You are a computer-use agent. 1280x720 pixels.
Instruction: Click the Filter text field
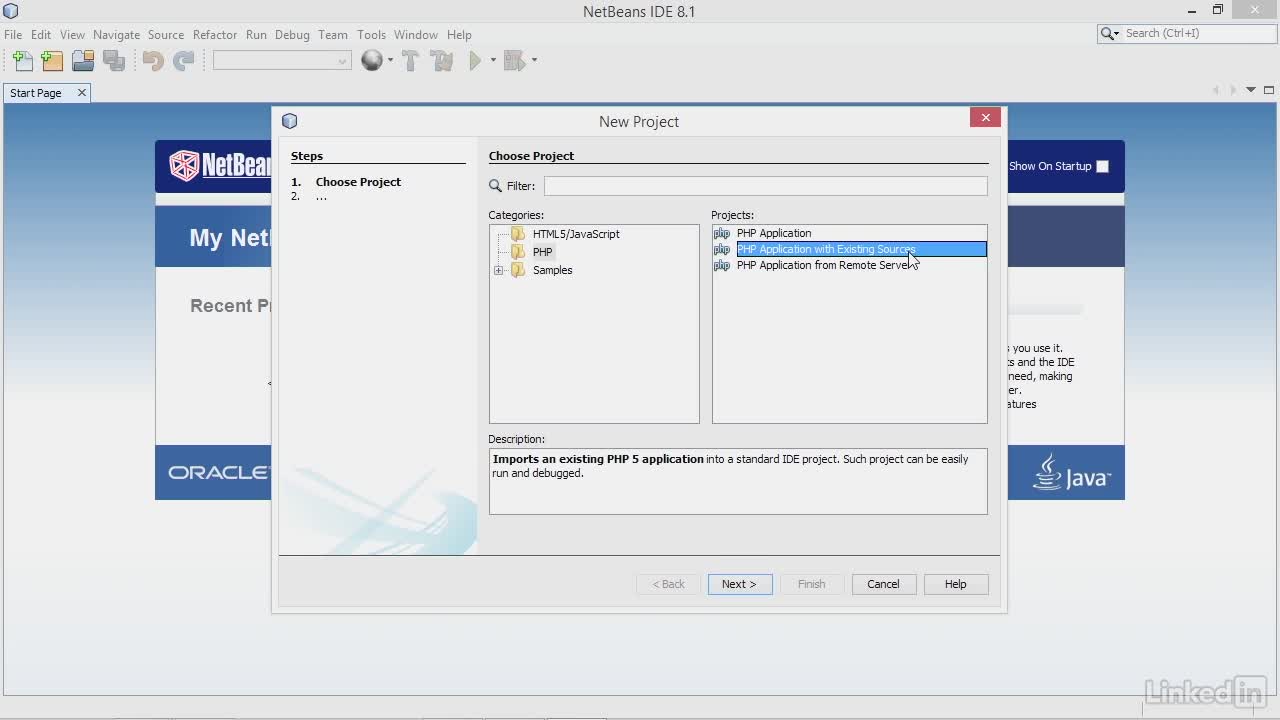coord(765,186)
